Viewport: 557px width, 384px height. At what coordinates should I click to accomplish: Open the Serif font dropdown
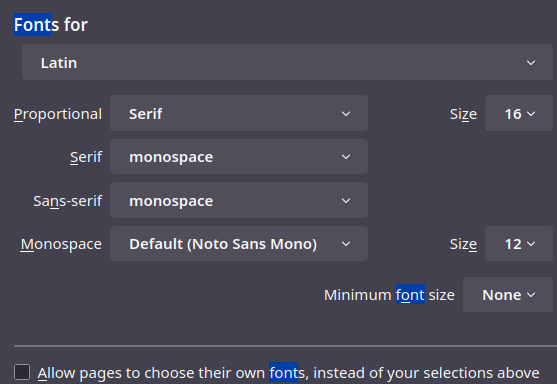[239, 157]
